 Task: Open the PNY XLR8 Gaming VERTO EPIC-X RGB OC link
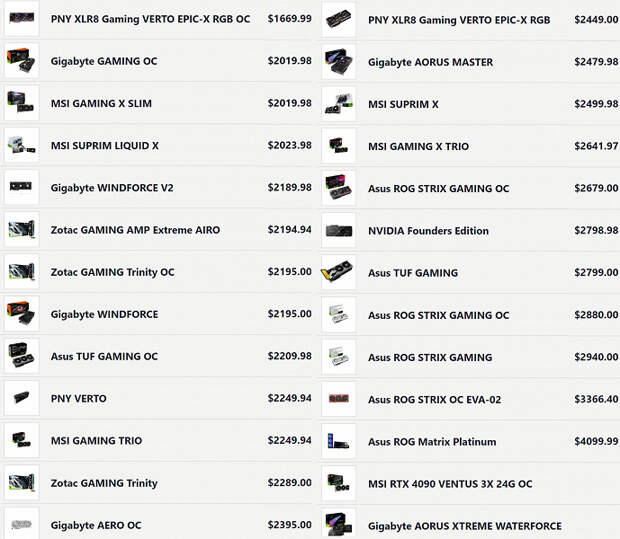(x=150, y=19)
